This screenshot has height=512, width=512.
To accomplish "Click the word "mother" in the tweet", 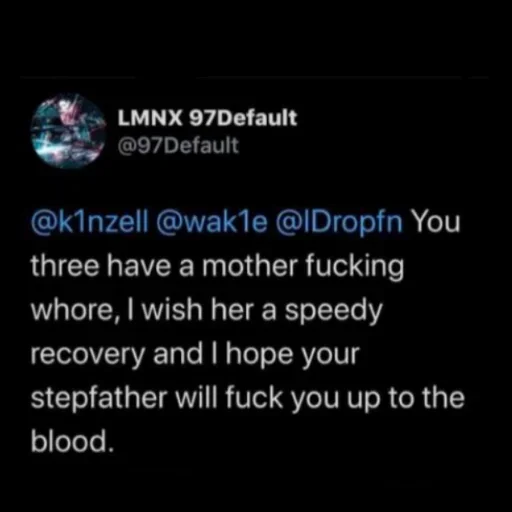I will pyautogui.click(x=249, y=266).
